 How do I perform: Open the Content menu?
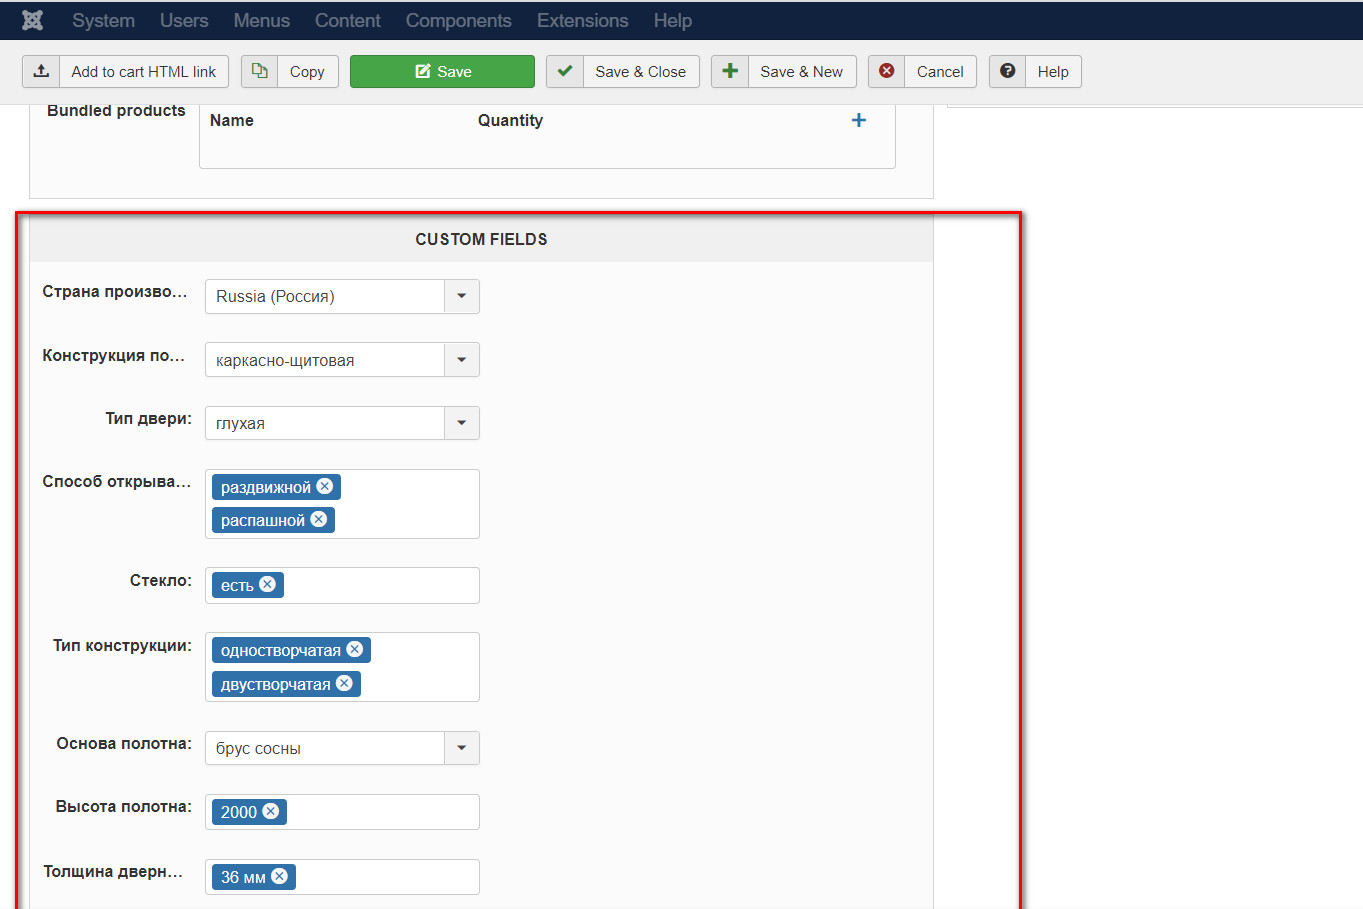pos(348,20)
